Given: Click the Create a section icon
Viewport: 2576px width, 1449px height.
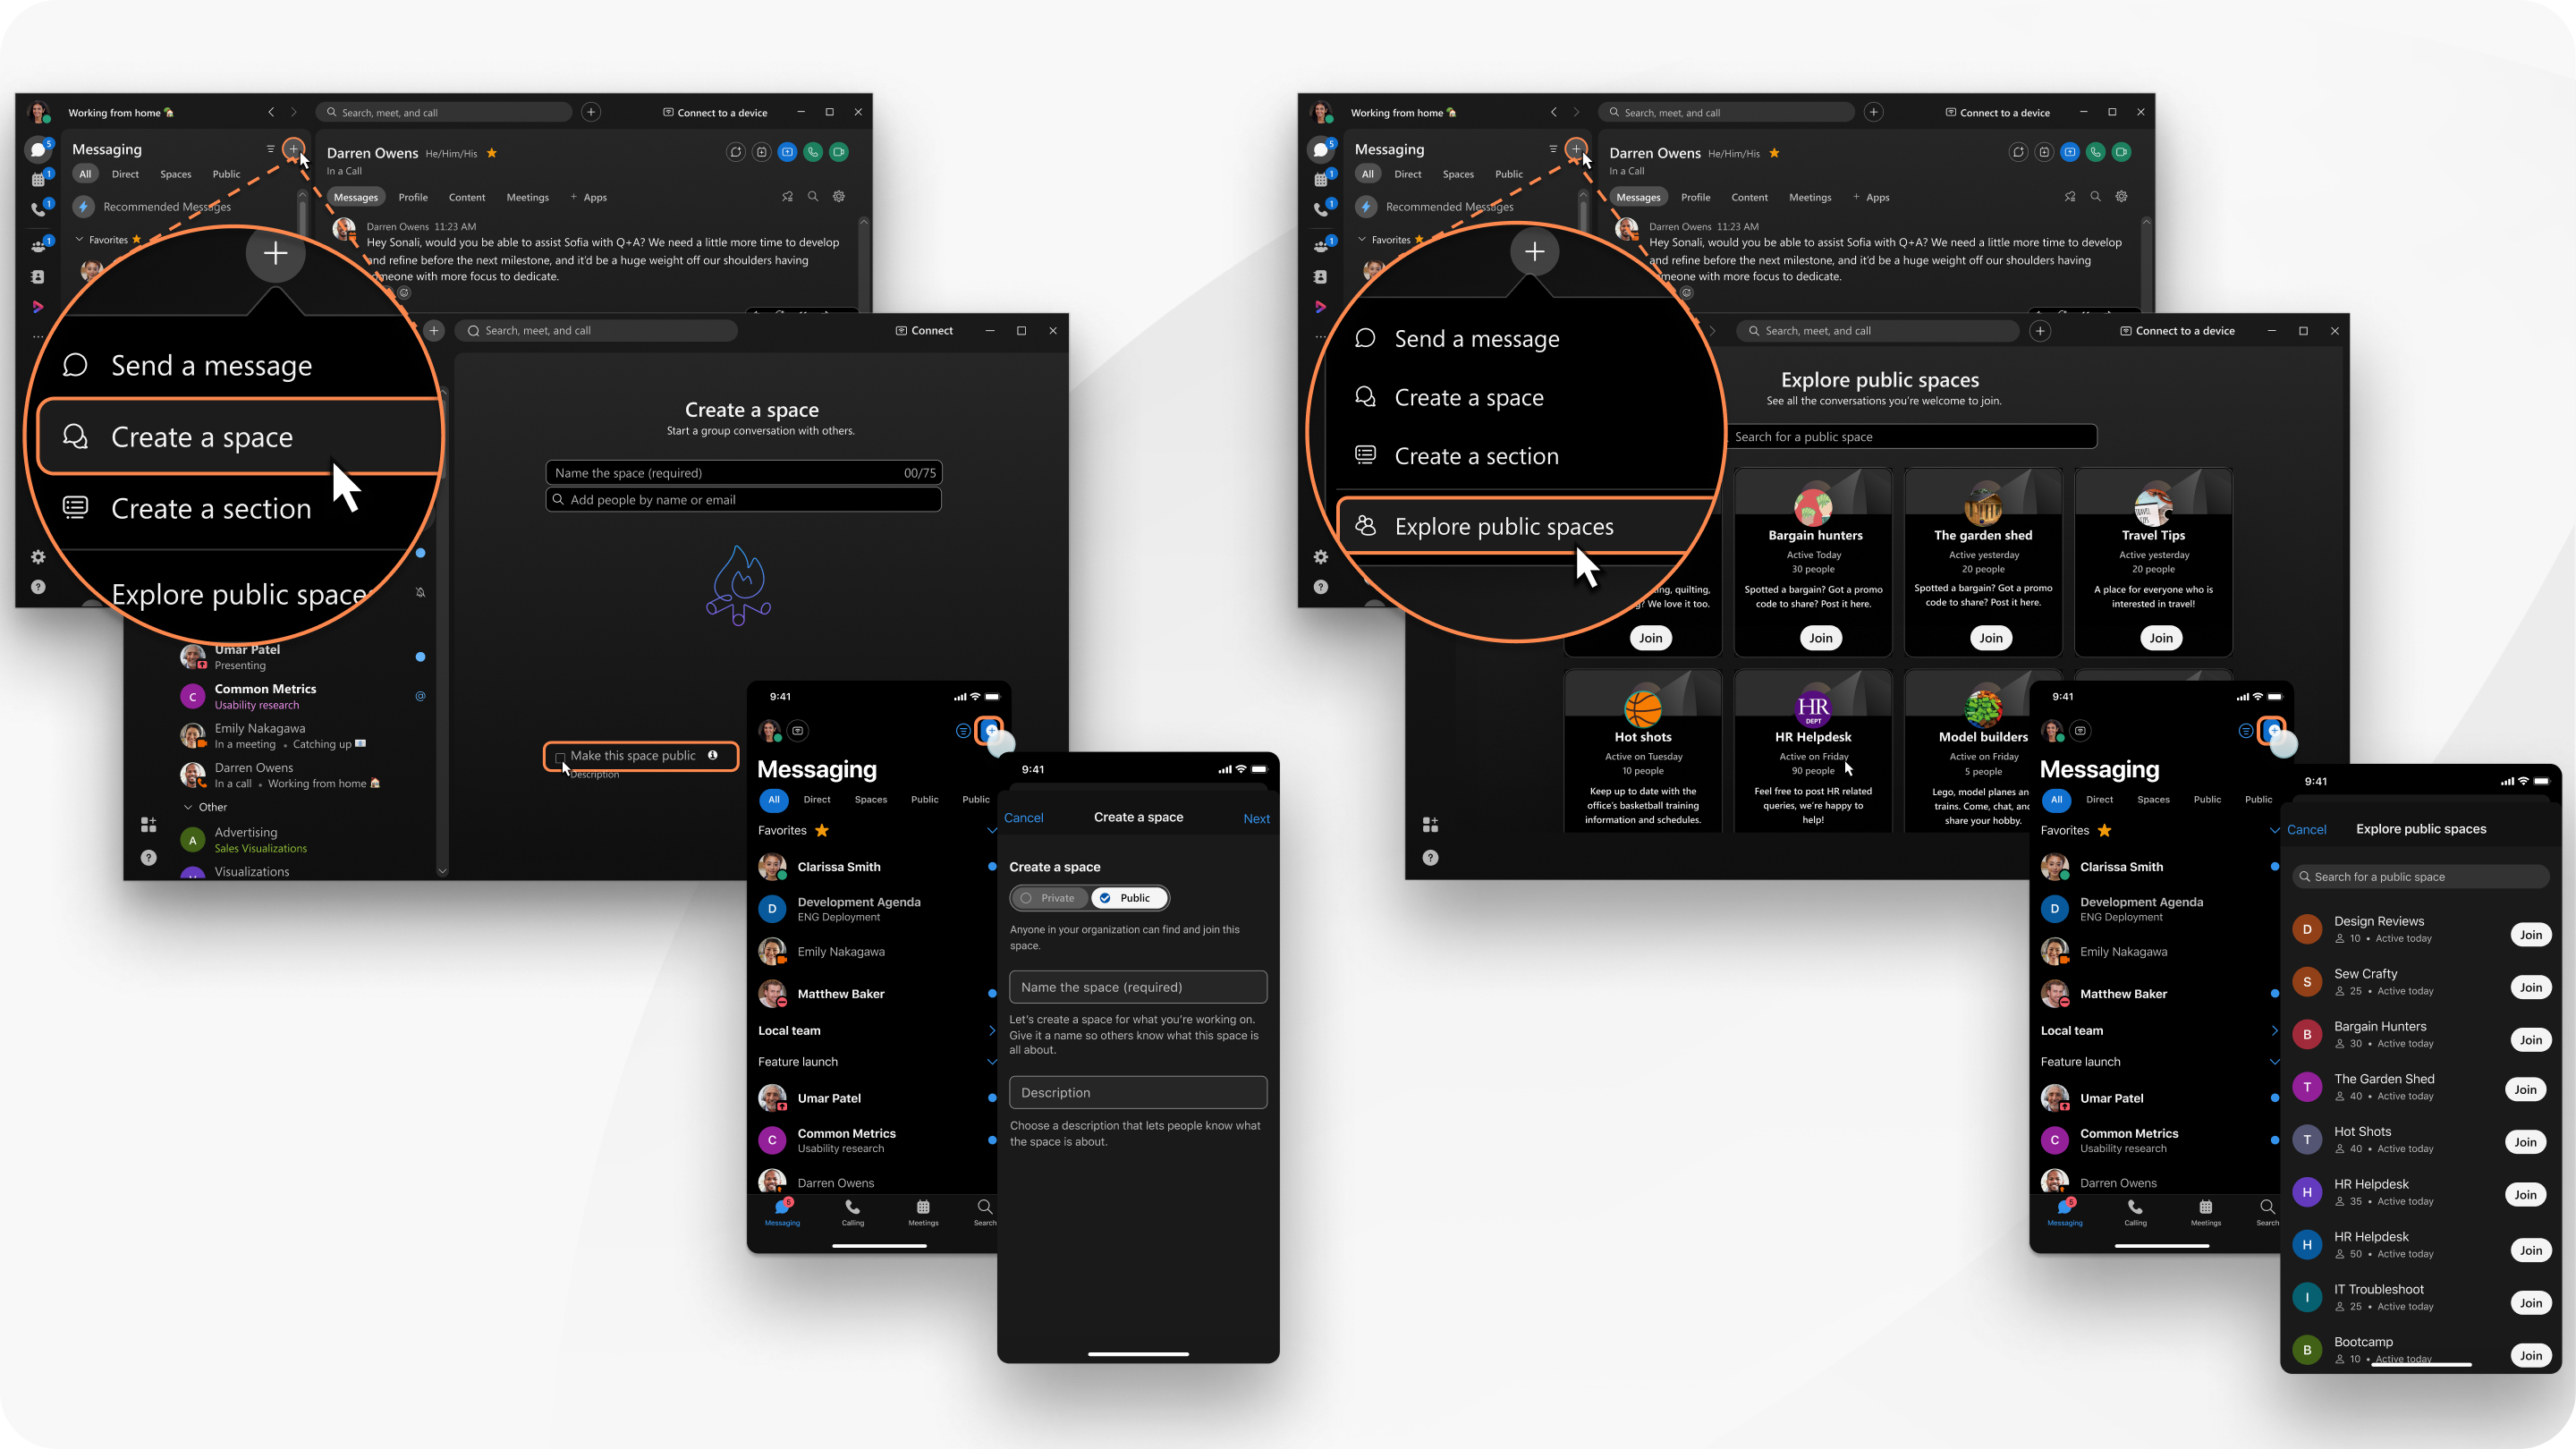Looking at the screenshot, I should click(76, 508).
